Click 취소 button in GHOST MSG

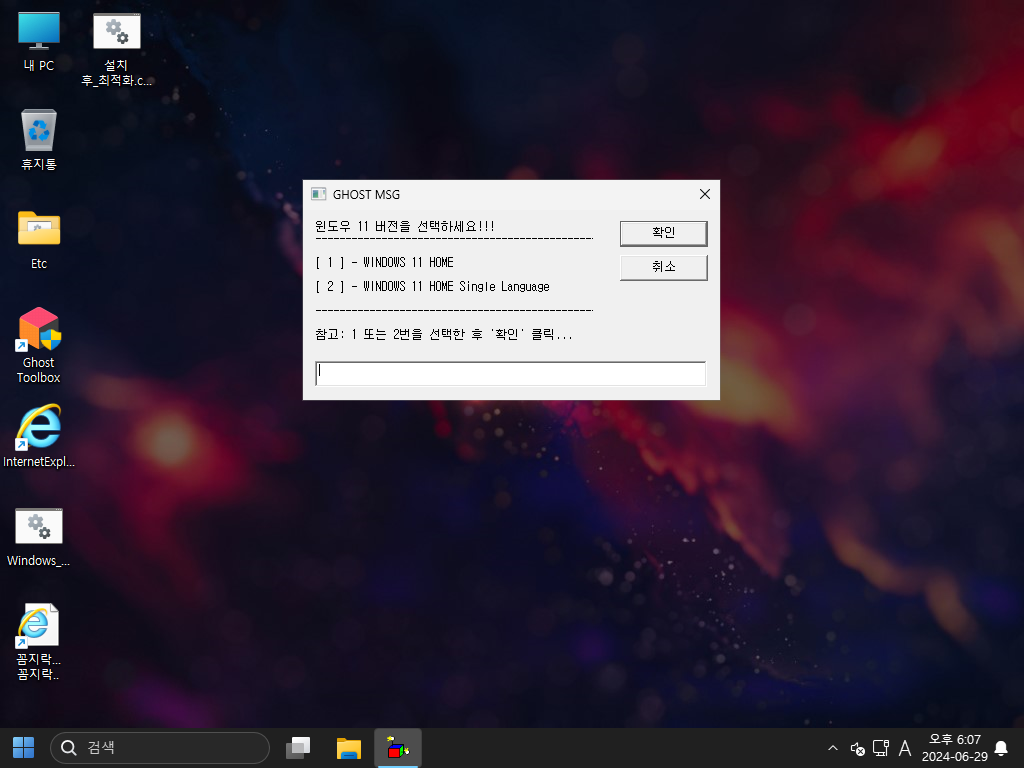[664, 267]
